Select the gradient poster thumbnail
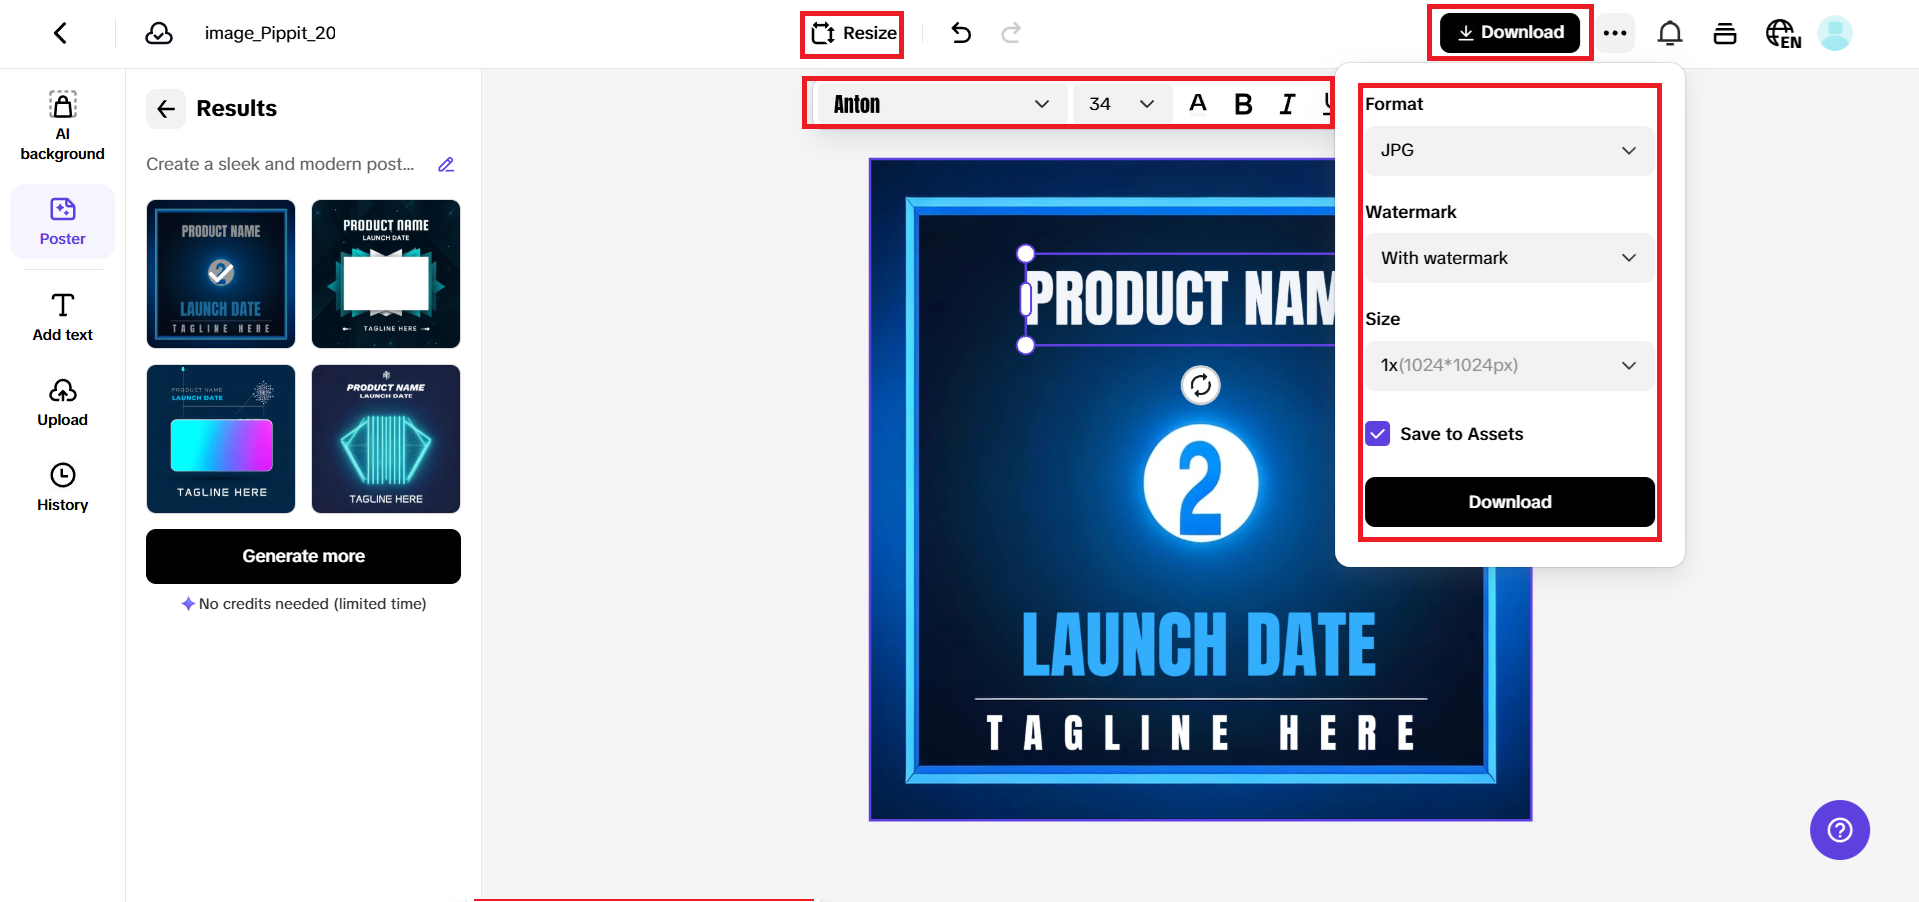This screenshot has width=1919, height=902. pyautogui.click(x=220, y=438)
